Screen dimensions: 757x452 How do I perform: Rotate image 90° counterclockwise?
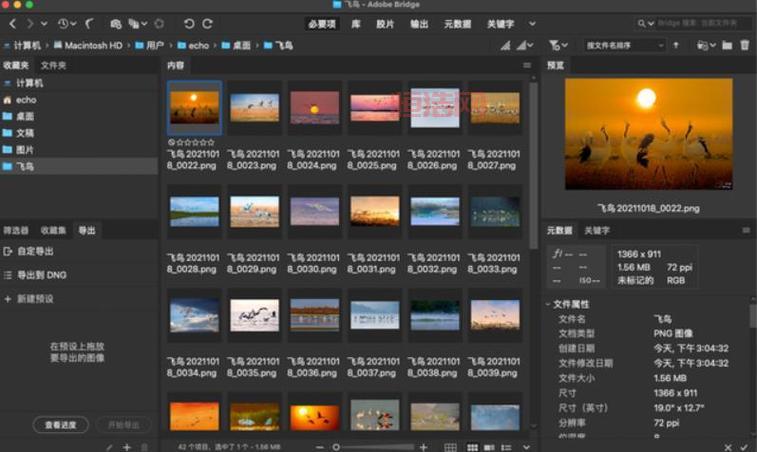pyautogui.click(x=188, y=23)
